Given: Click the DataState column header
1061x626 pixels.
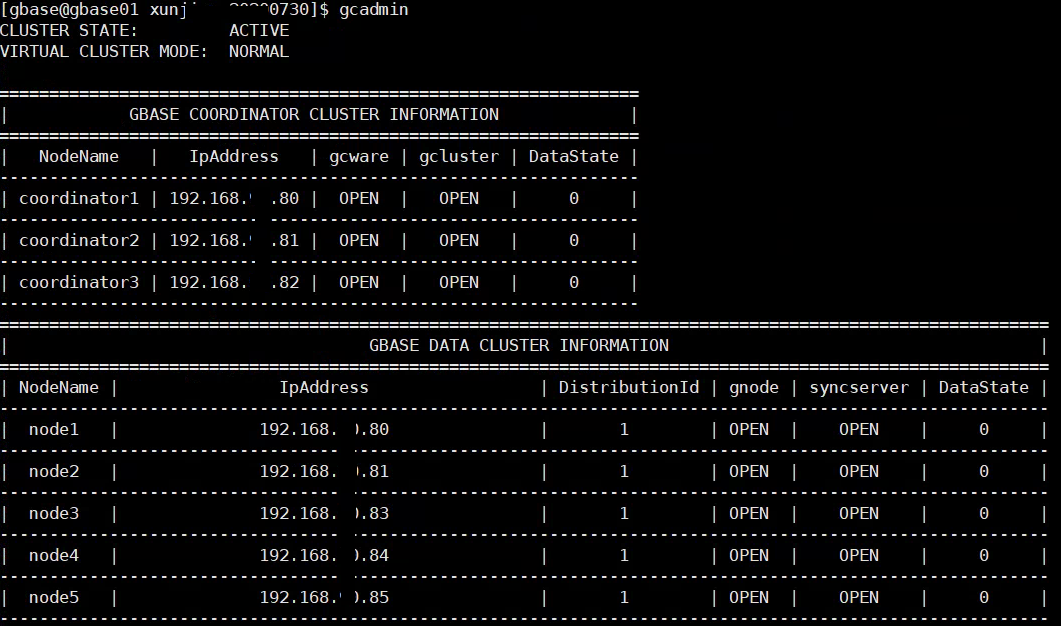Looking at the screenshot, I should pos(574,156).
